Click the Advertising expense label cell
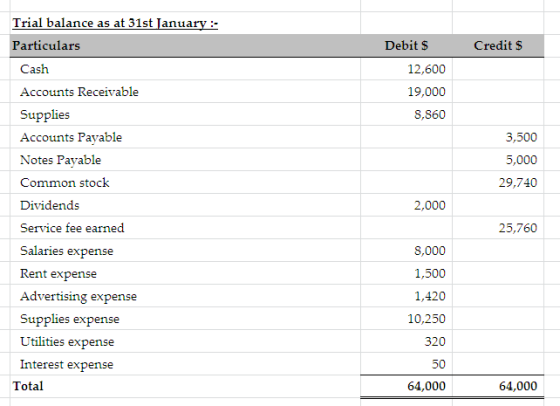 tap(79, 296)
